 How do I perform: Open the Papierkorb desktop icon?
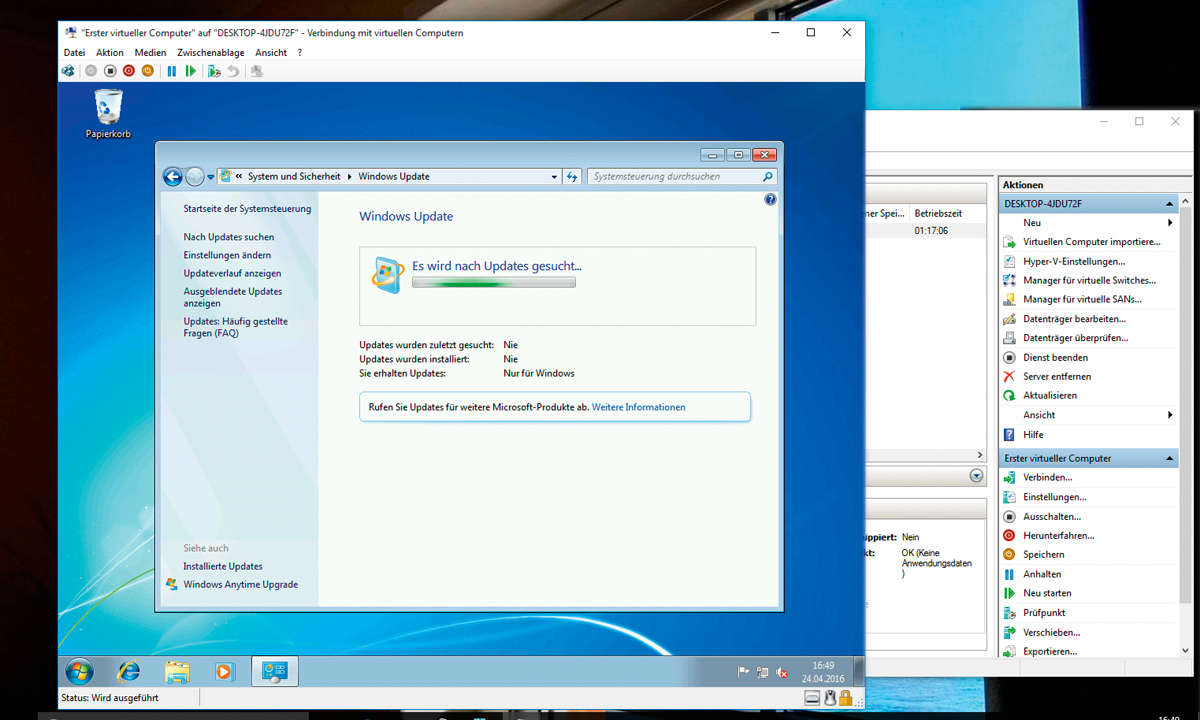click(108, 114)
